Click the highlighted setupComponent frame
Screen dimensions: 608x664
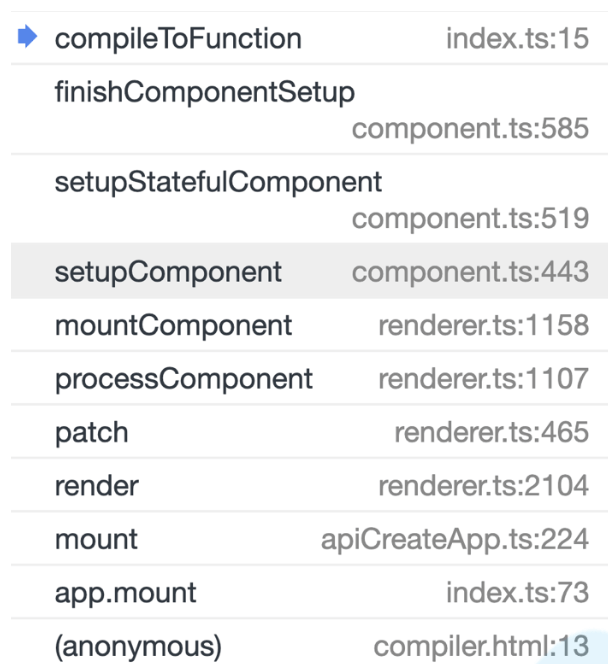(168, 272)
